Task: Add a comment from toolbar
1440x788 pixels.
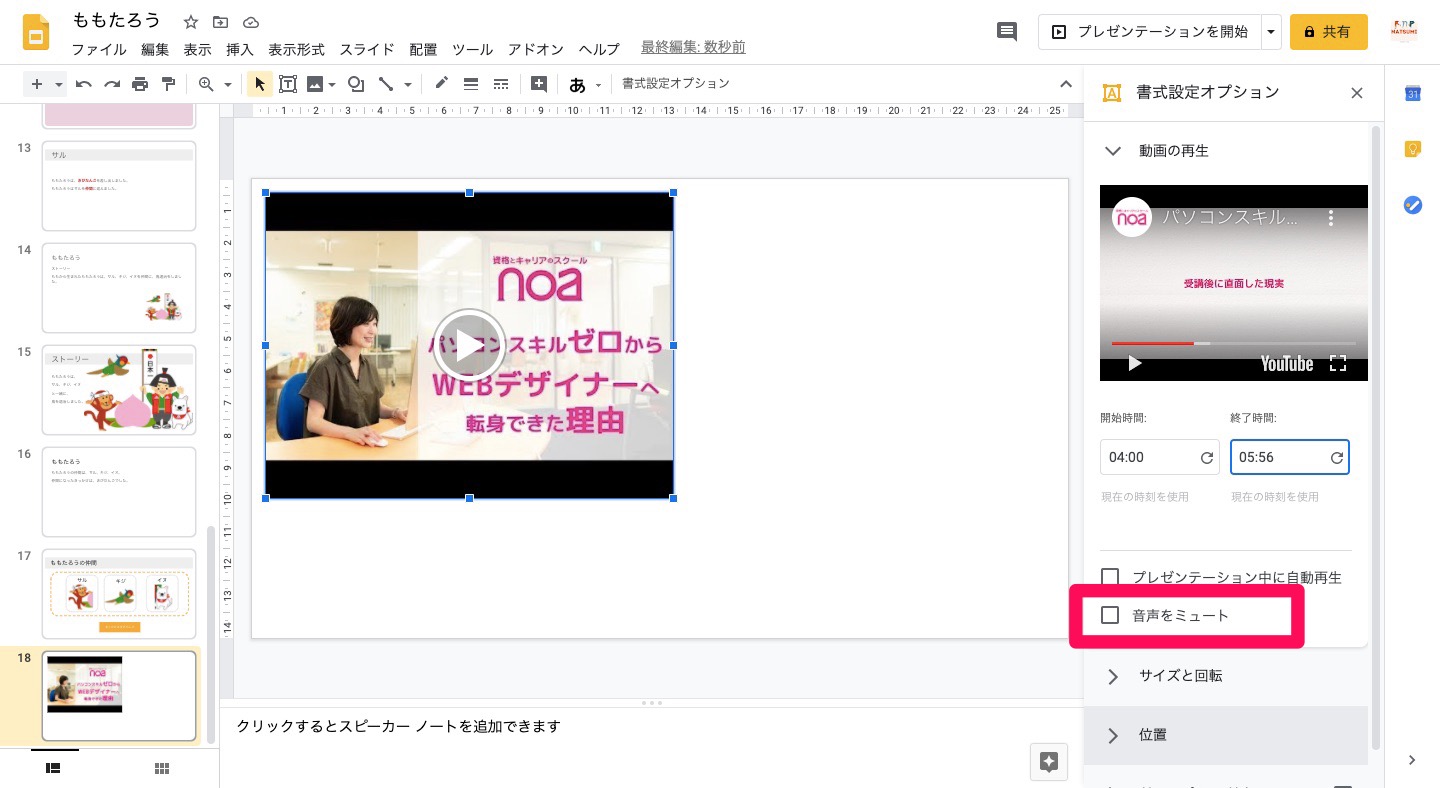Action: [539, 84]
